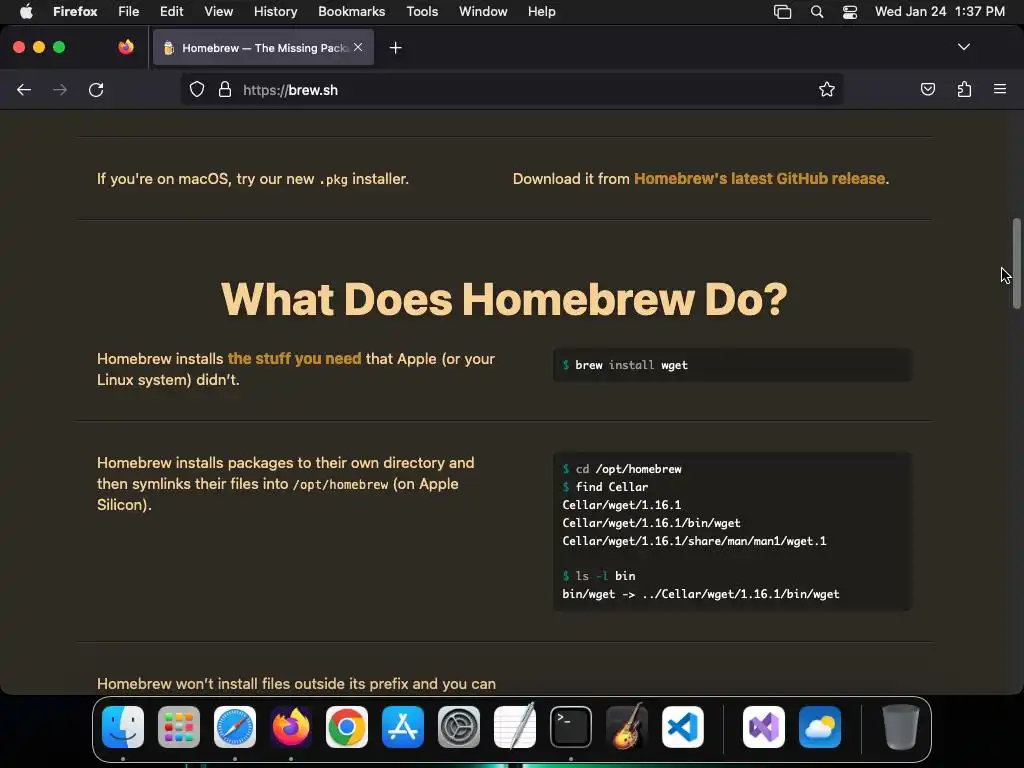Open the Firefox application menu

click(x=75, y=12)
